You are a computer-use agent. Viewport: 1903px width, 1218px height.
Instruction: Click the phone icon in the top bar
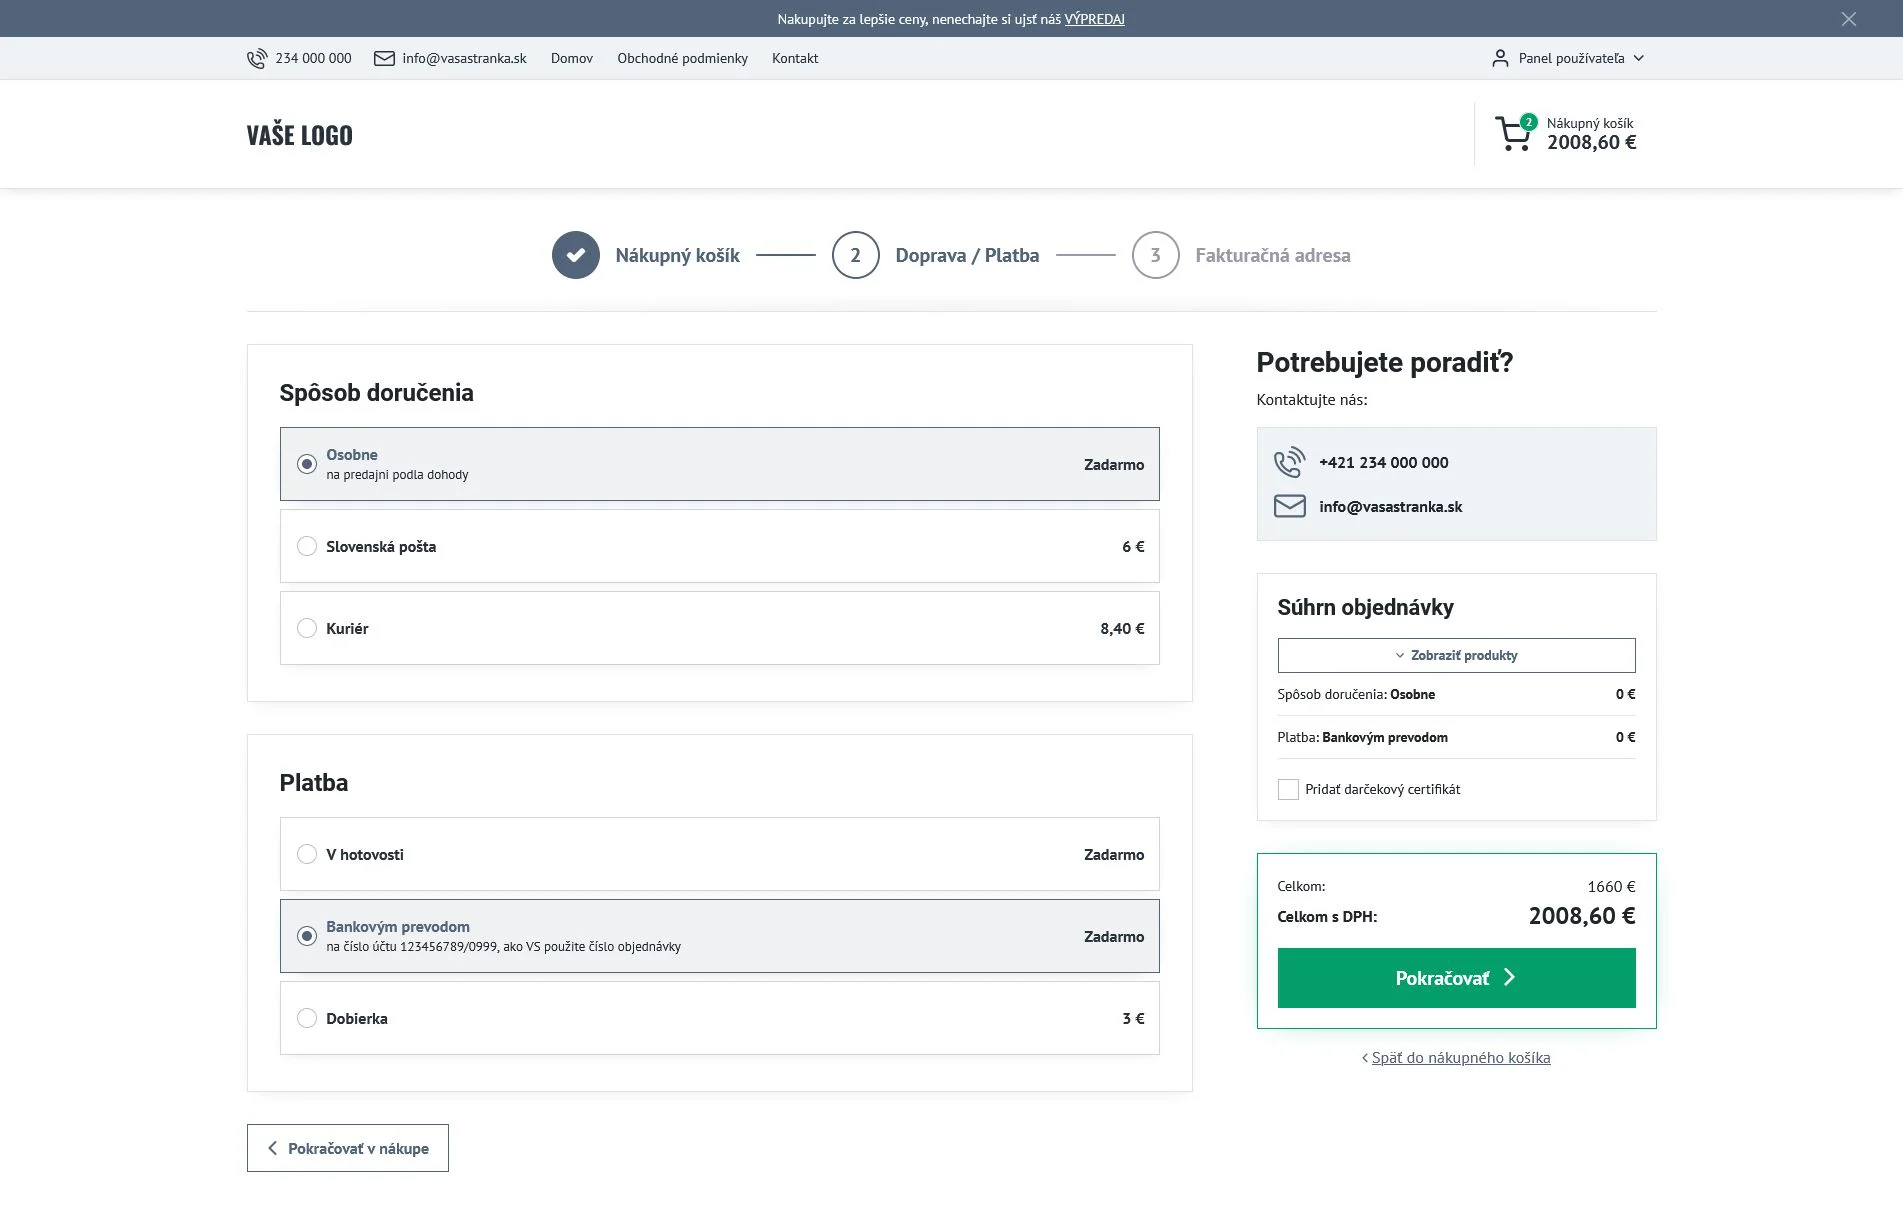click(256, 58)
